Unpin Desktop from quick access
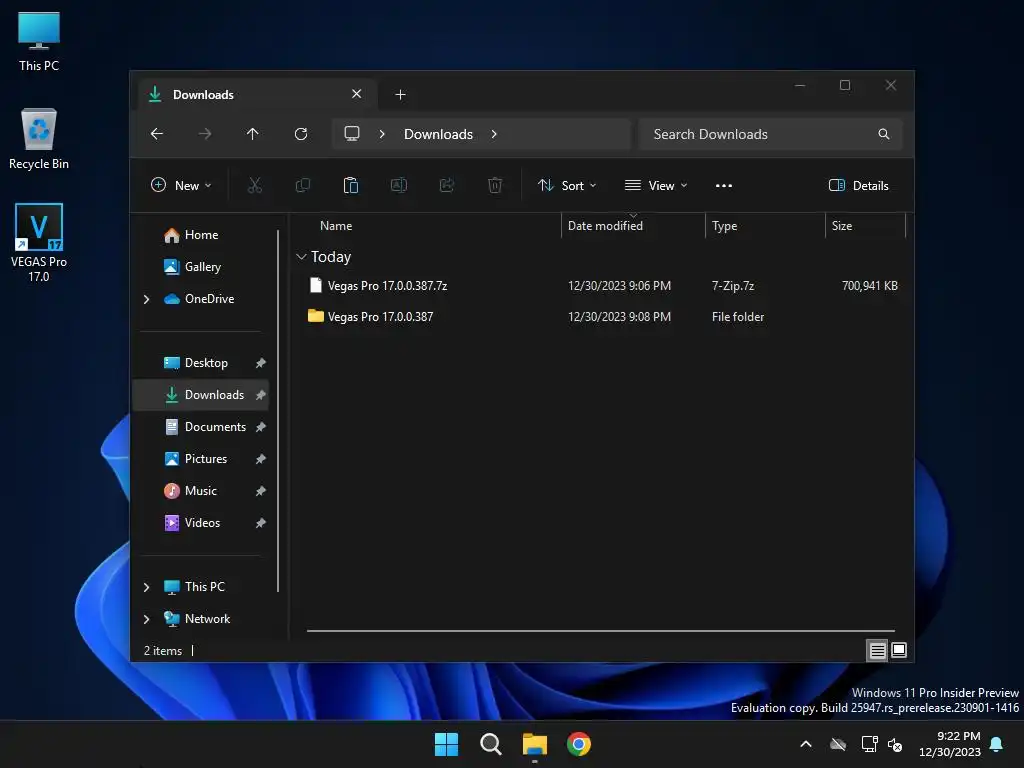Screen dimensions: 1024x768 (x=261, y=363)
